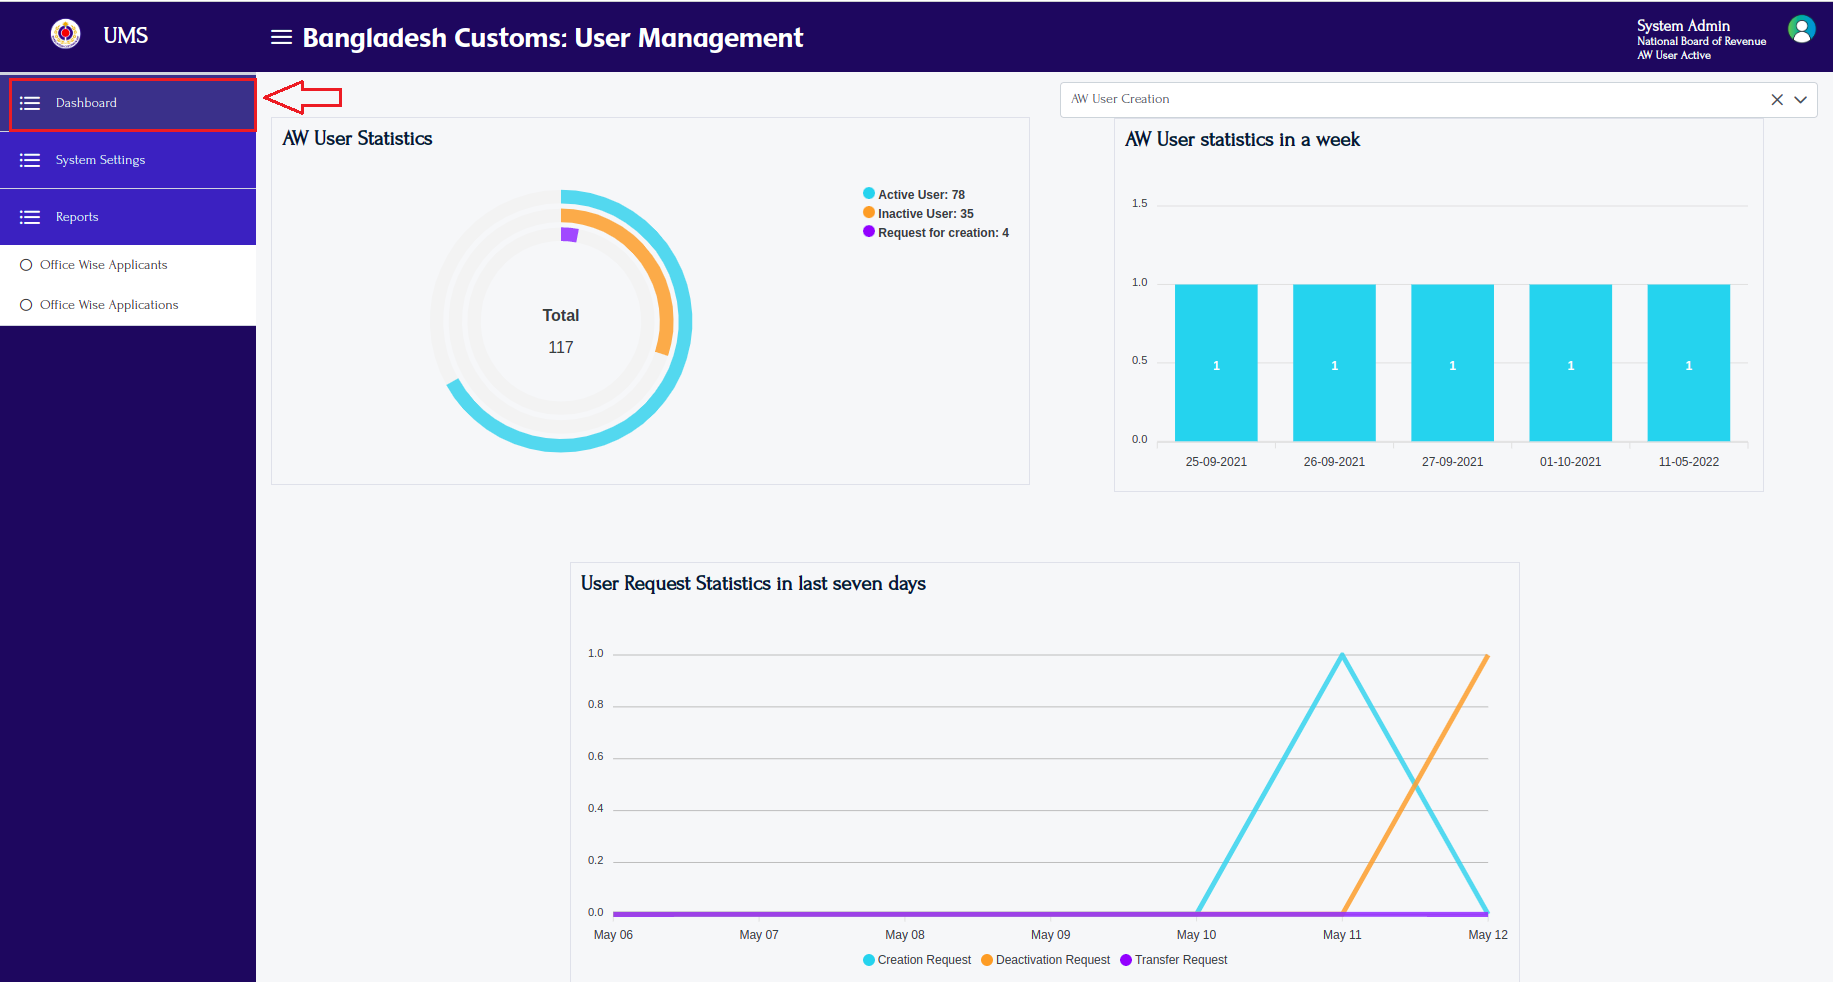Click the May 12 axis label
Image resolution: width=1833 pixels, height=982 pixels.
1488,935
